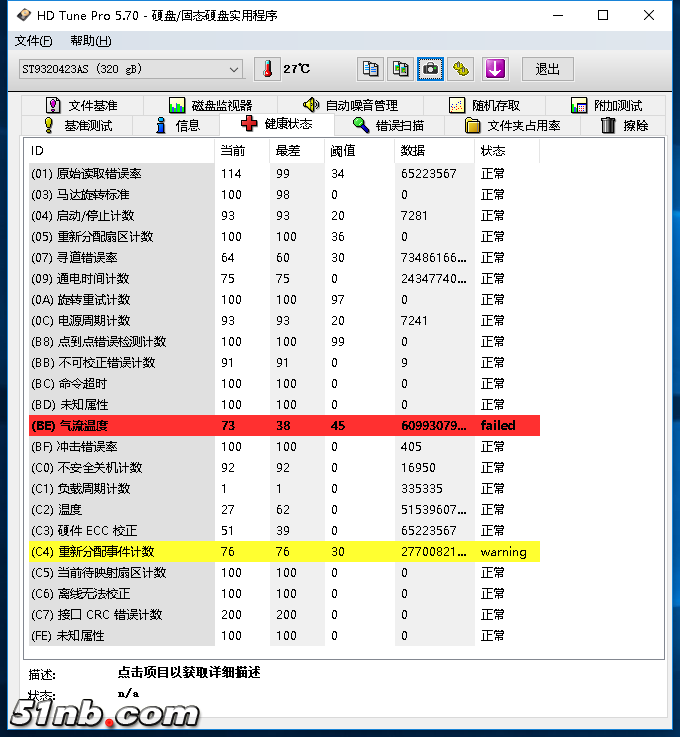Screen dimensions: 680x737
Task: Select row (C1) 负载周期计数
Action: [284, 488]
